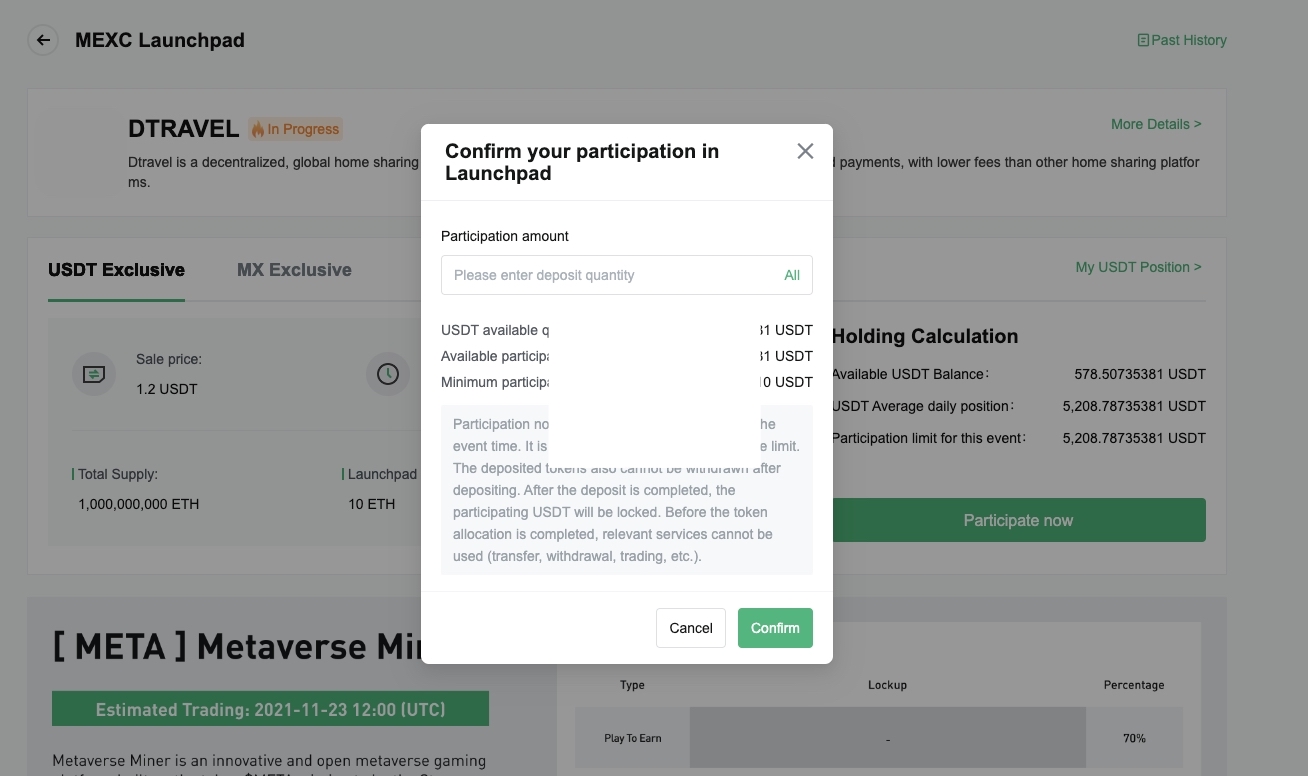Screen dimensions: 1308x776
Task: Click the All button inside deposit field
Action: tap(792, 275)
